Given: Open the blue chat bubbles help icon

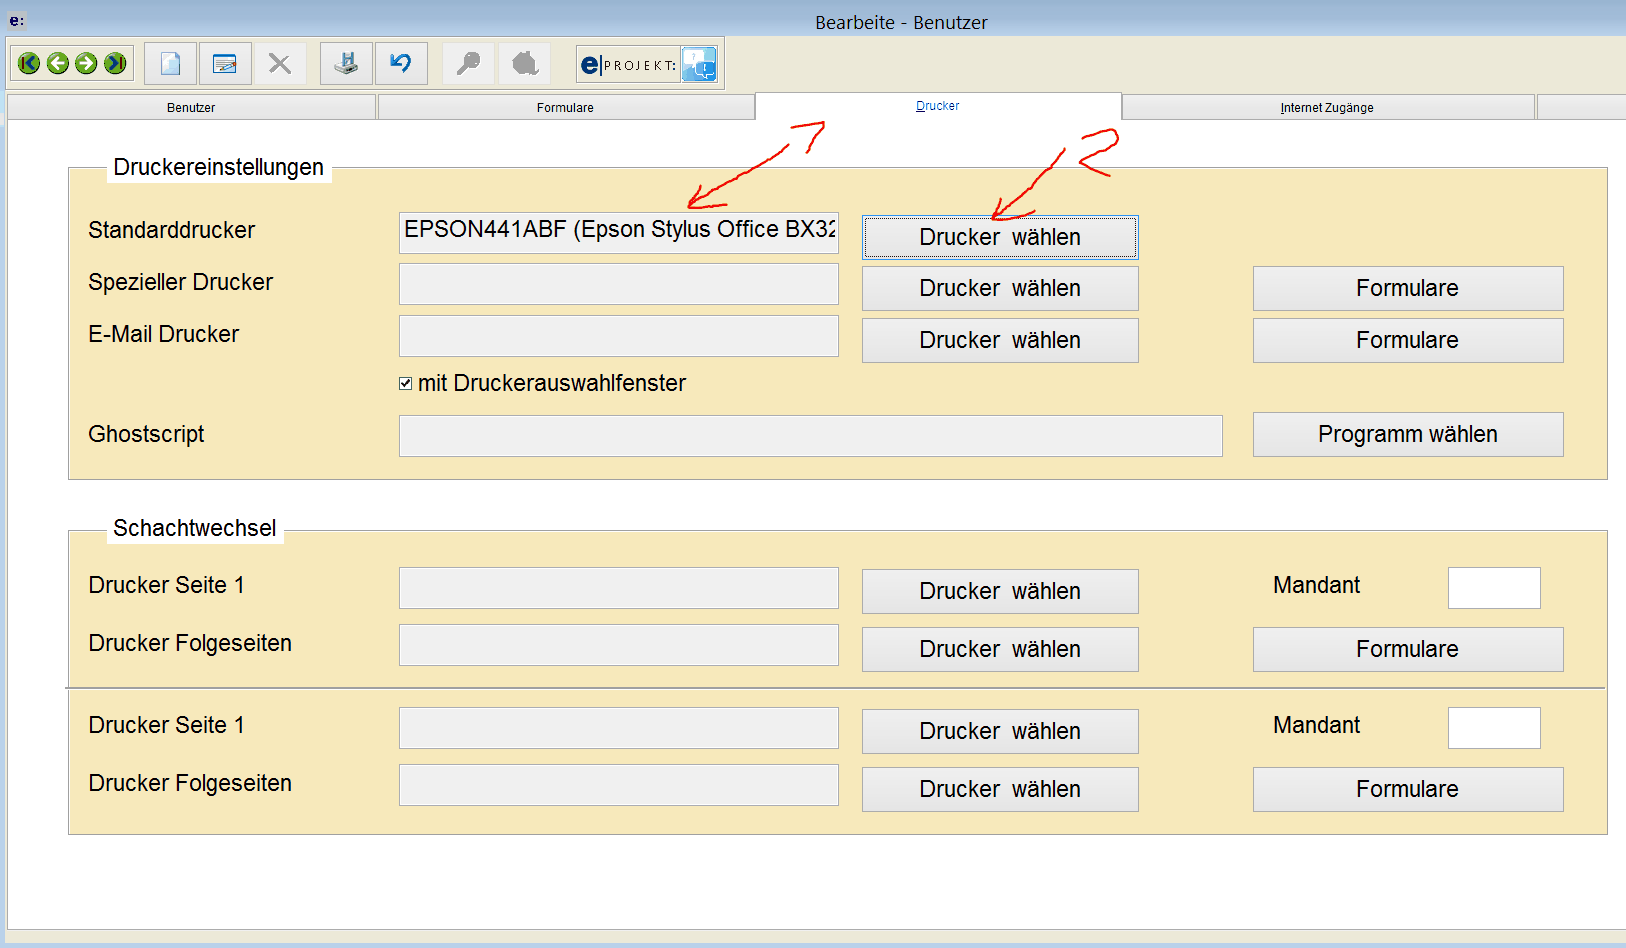Looking at the screenshot, I should coord(699,65).
